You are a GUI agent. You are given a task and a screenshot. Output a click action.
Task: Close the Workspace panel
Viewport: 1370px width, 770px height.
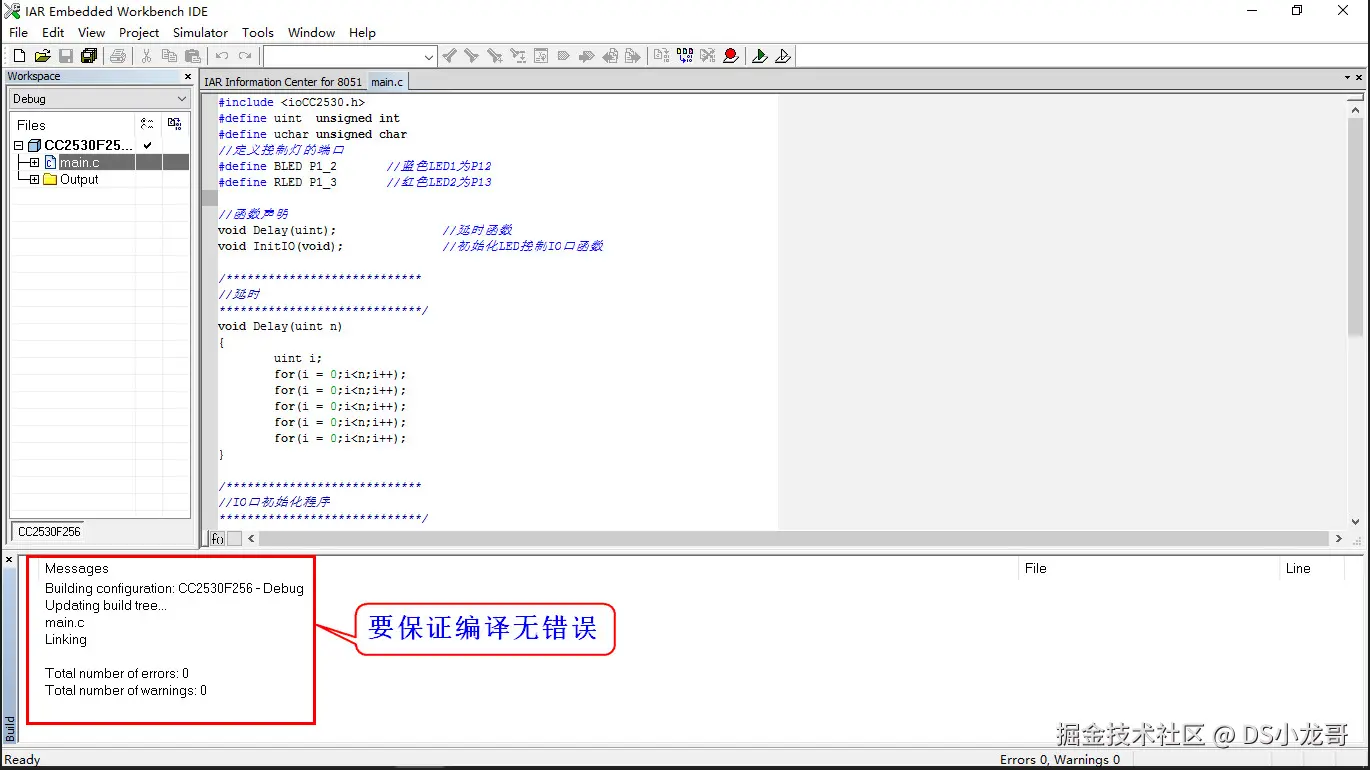187,76
